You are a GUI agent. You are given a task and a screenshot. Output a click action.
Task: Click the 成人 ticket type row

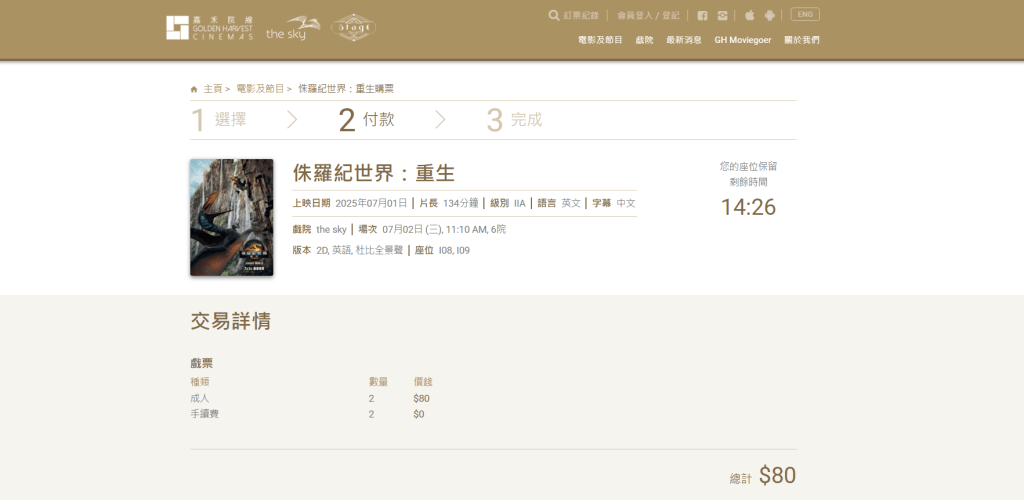[200, 398]
